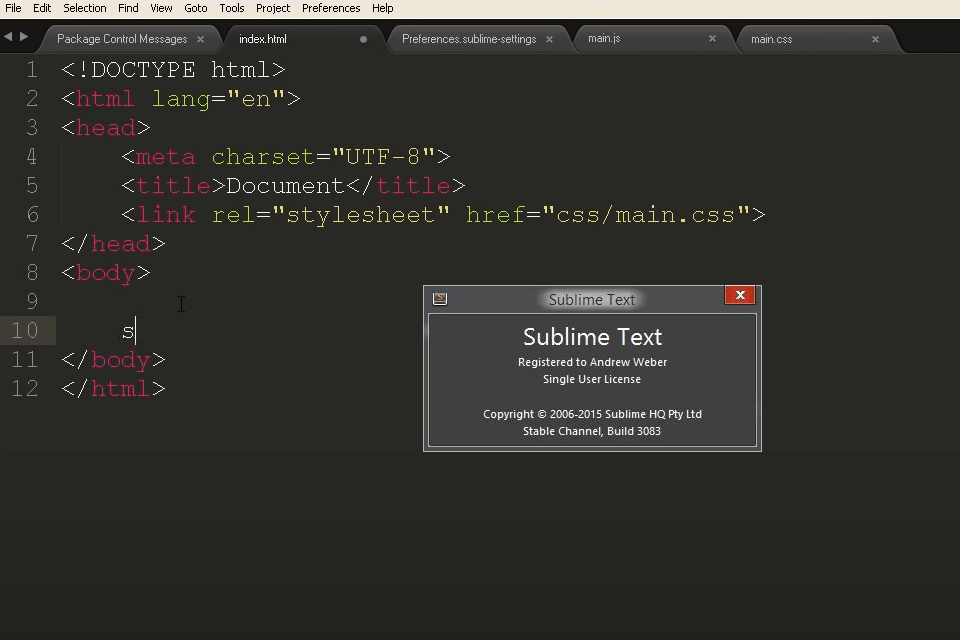Close the main.js tab with its X icon
The image size is (960, 640).
712,39
